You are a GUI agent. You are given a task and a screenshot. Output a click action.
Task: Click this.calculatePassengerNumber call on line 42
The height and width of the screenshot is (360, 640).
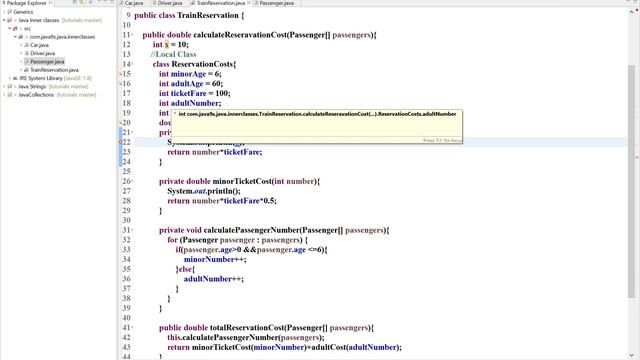246,338
